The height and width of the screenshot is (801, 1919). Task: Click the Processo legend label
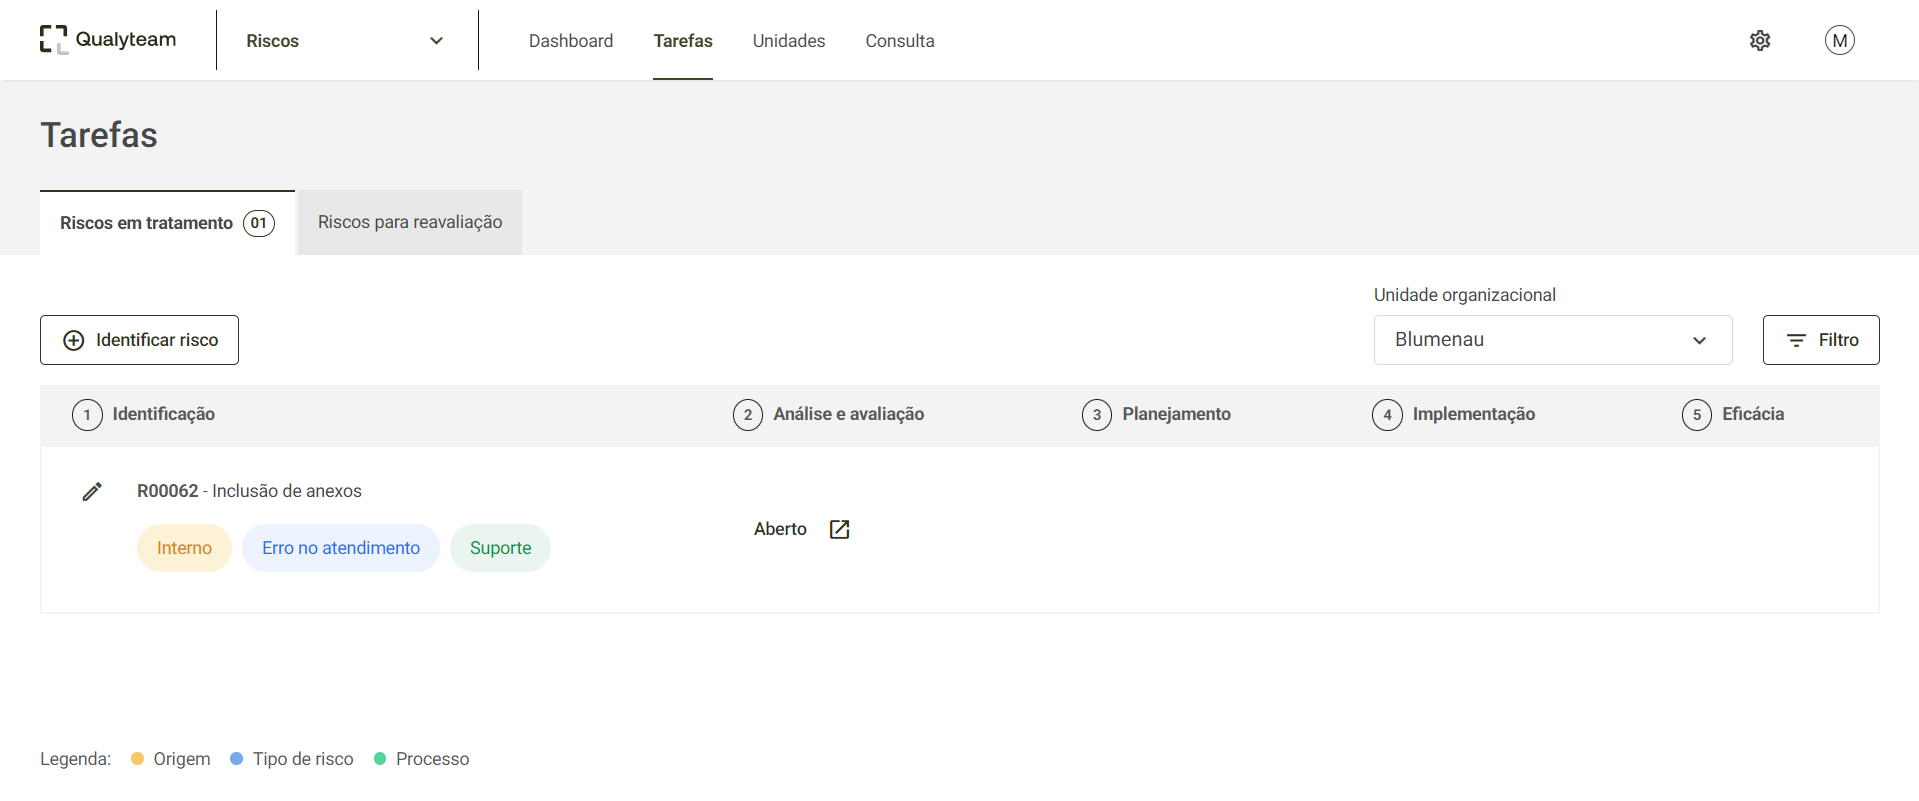(x=433, y=759)
